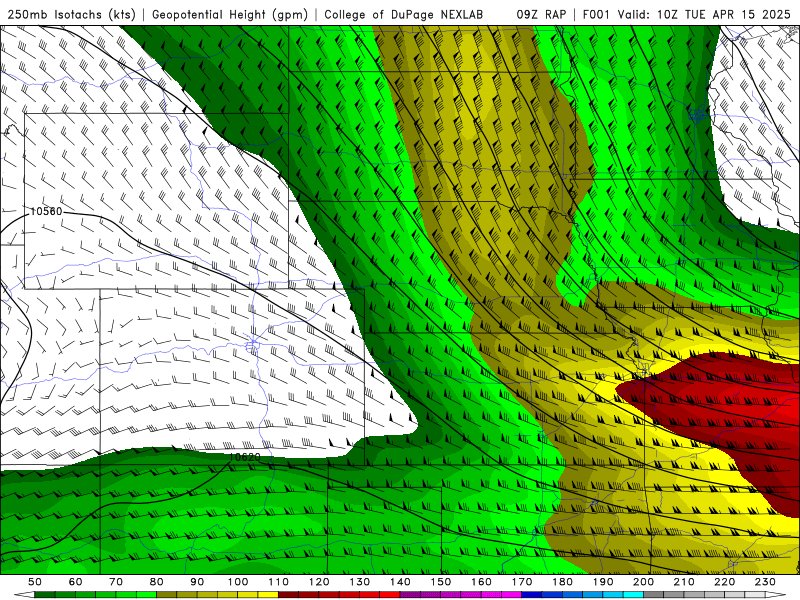Click the 120 value on the color scale
The height and width of the screenshot is (600, 800).
point(319,582)
